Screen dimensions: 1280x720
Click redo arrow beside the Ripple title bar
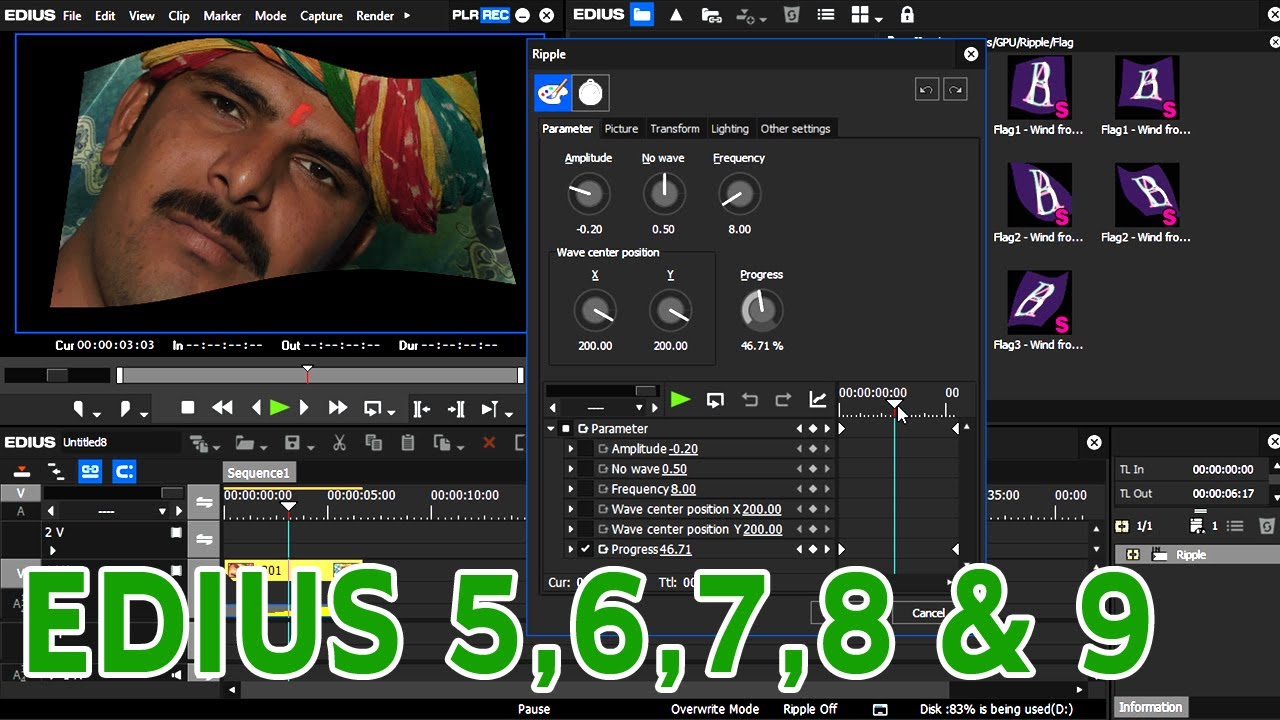click(x=955, y=90)
